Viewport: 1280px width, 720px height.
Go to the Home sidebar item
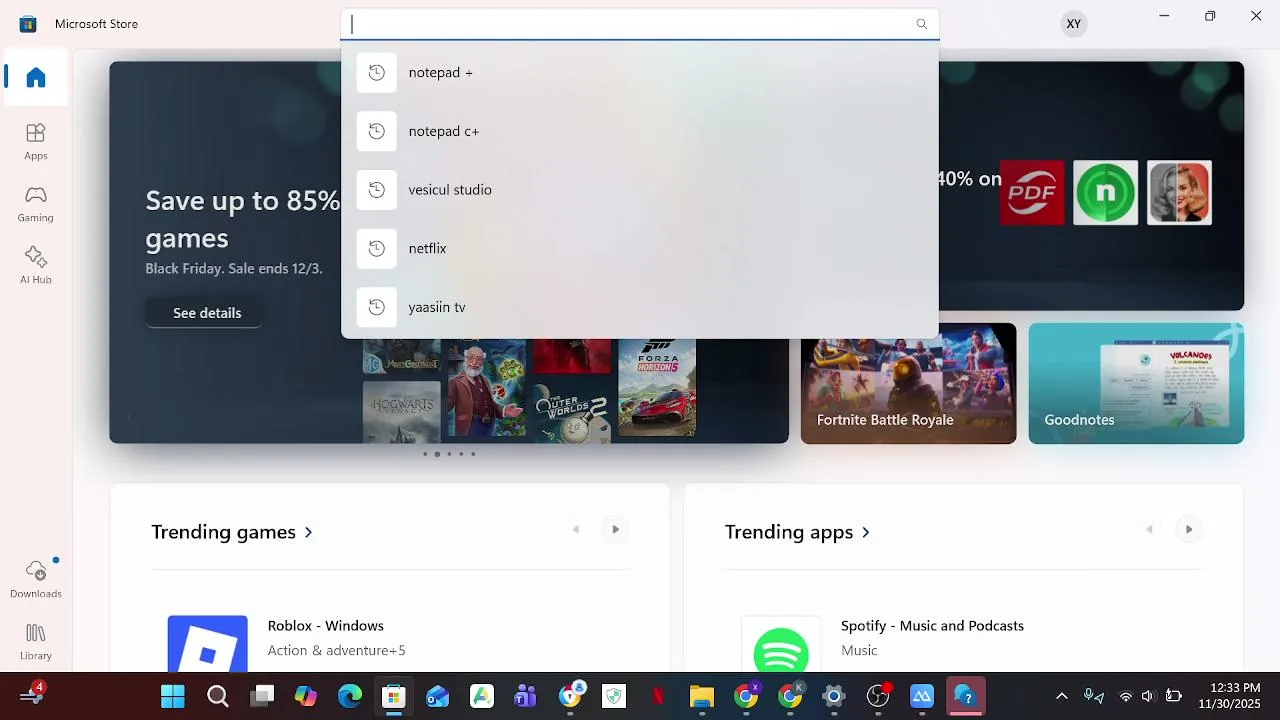pyautogui.click(x=36, y=77)
